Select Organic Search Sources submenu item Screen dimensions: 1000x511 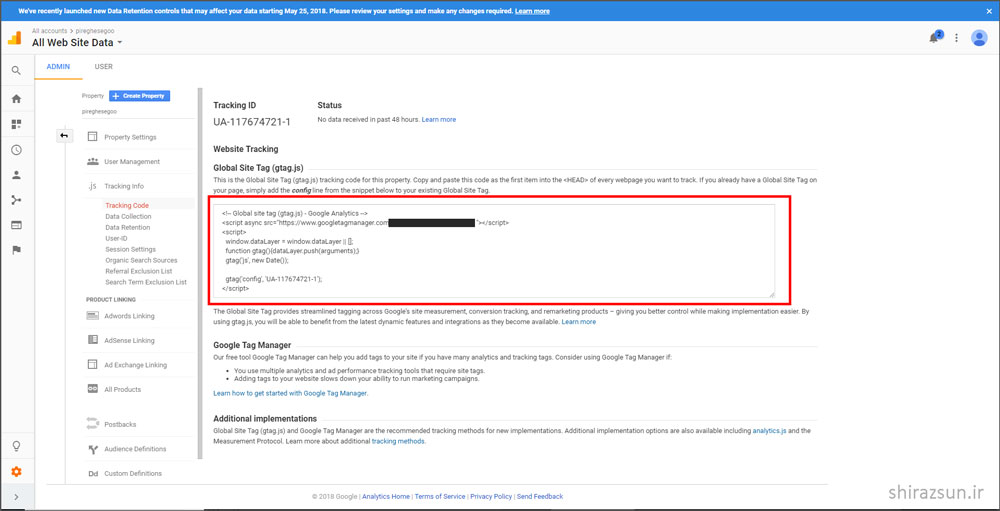point(141,260)
